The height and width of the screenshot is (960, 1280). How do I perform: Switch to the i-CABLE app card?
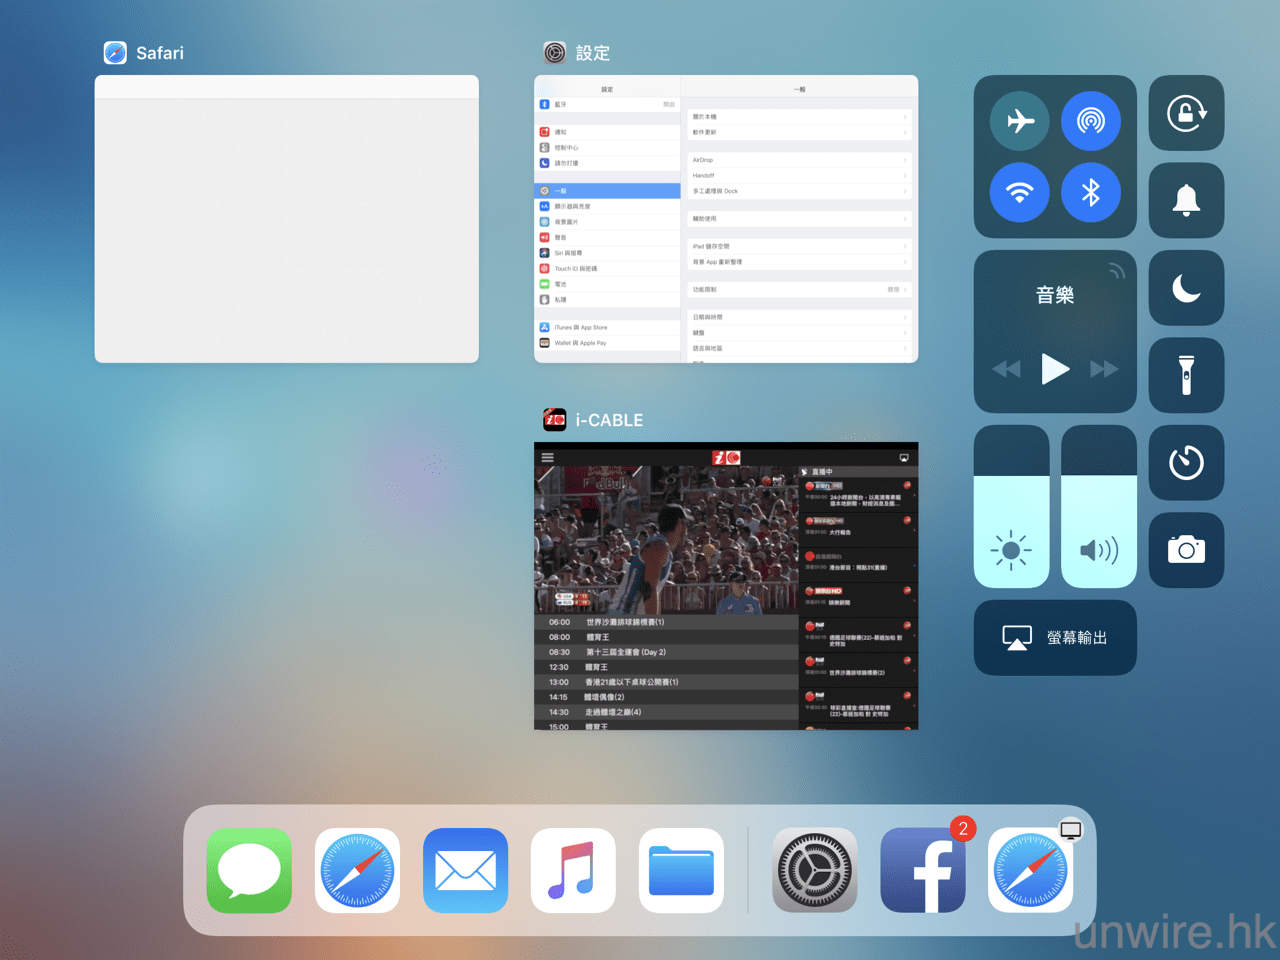pyautogui.click(x=726, y=586)
